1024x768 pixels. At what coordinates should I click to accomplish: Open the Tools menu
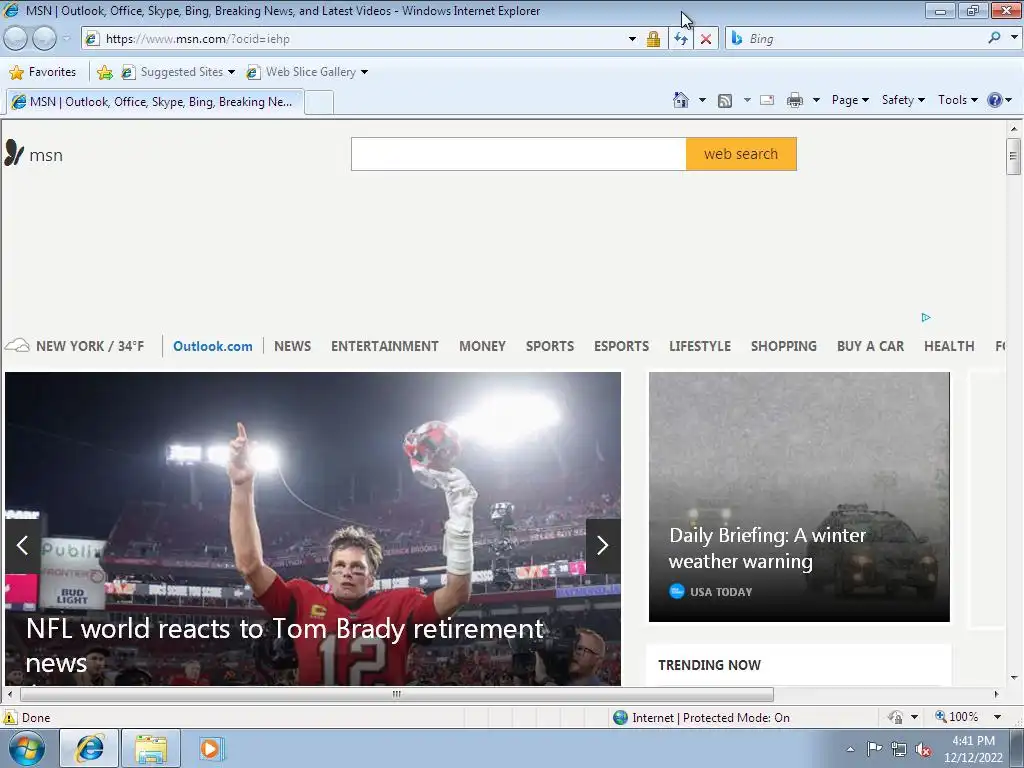pyautogui.click(x=957, y=100)
